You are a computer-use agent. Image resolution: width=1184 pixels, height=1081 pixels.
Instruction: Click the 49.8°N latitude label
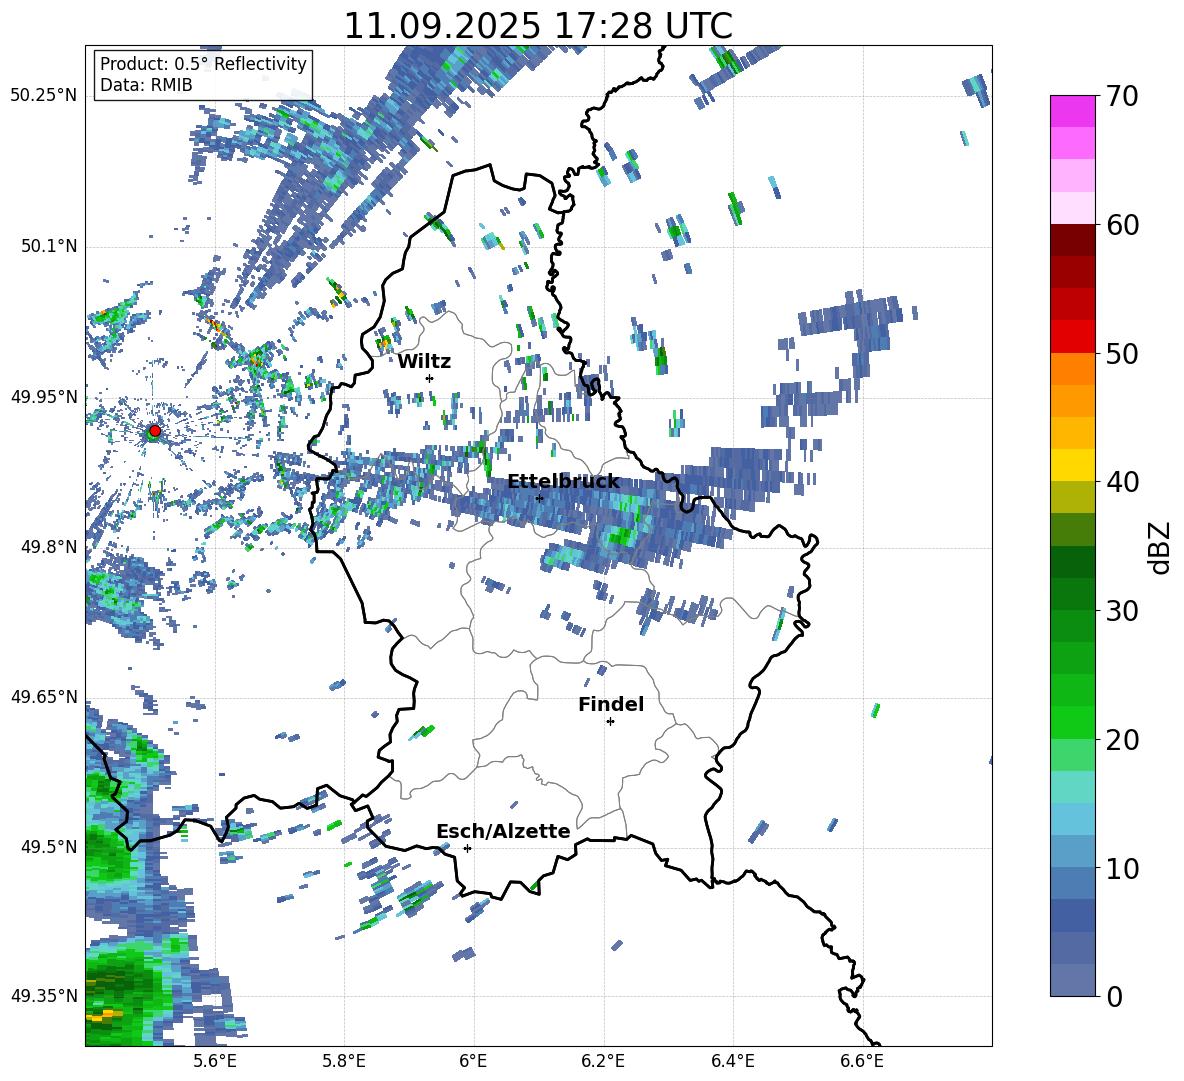pos(49,547)
